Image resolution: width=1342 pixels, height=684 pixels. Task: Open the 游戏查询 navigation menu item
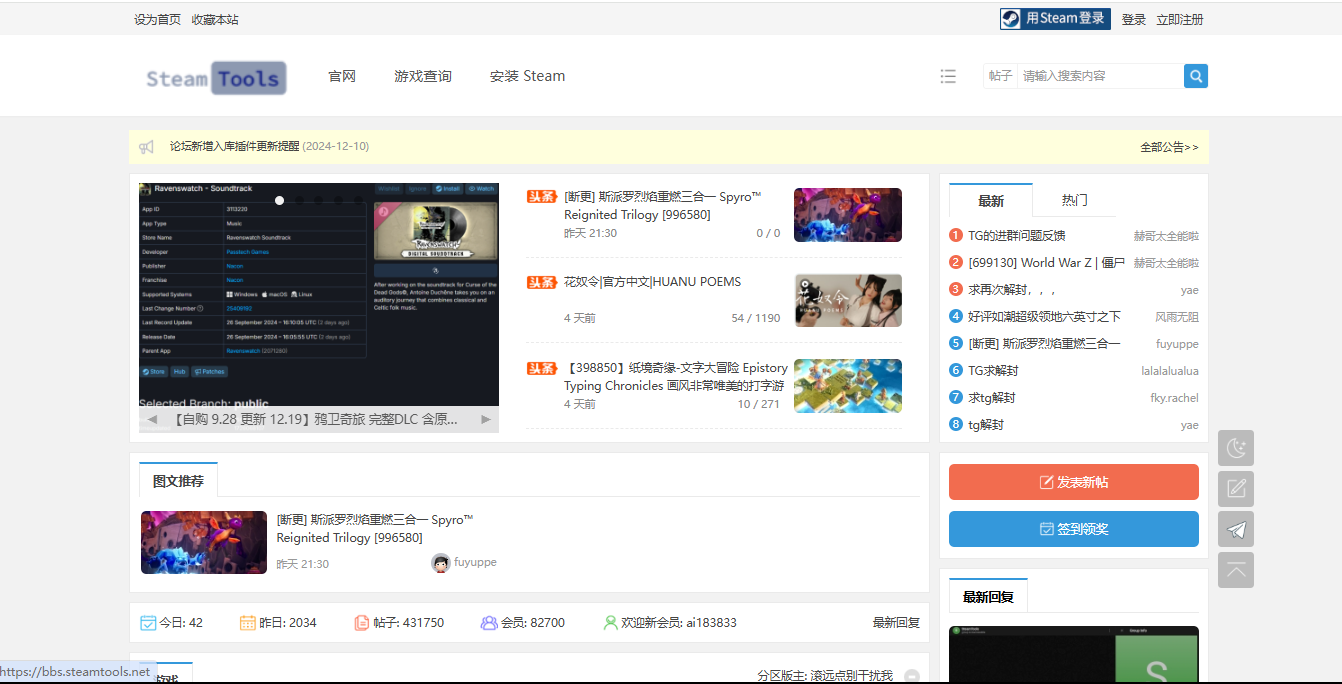pyautogui.click(x=422, y=76)
